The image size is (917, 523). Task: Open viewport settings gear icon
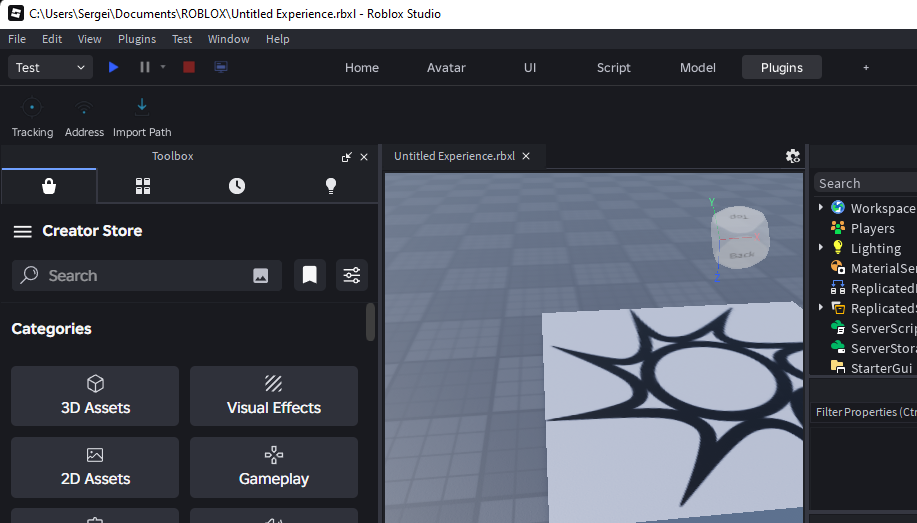point(792,156)
